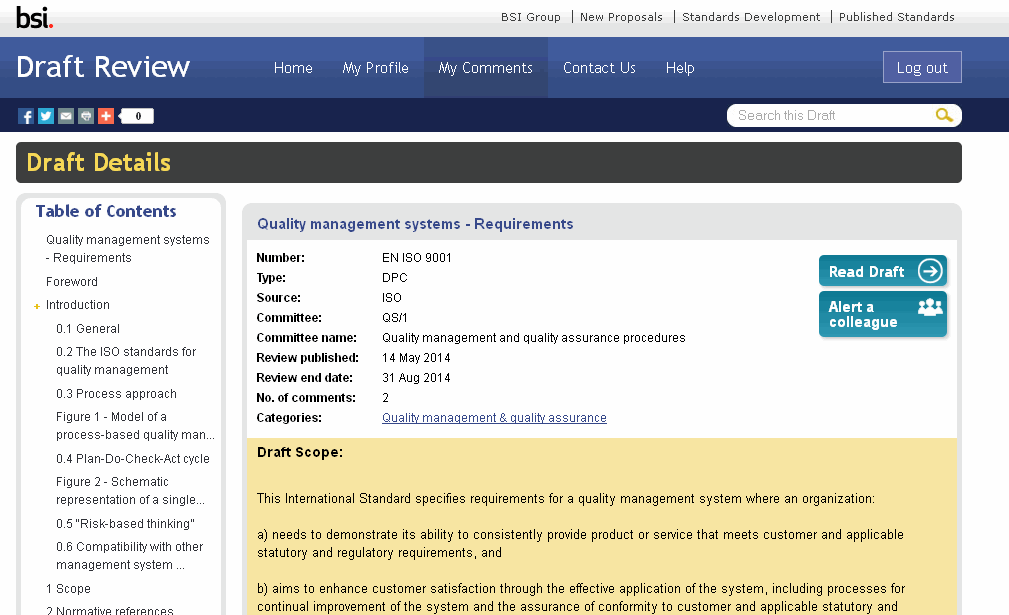
Task: Open section 0.1 General
Action: tap(88, 329)
